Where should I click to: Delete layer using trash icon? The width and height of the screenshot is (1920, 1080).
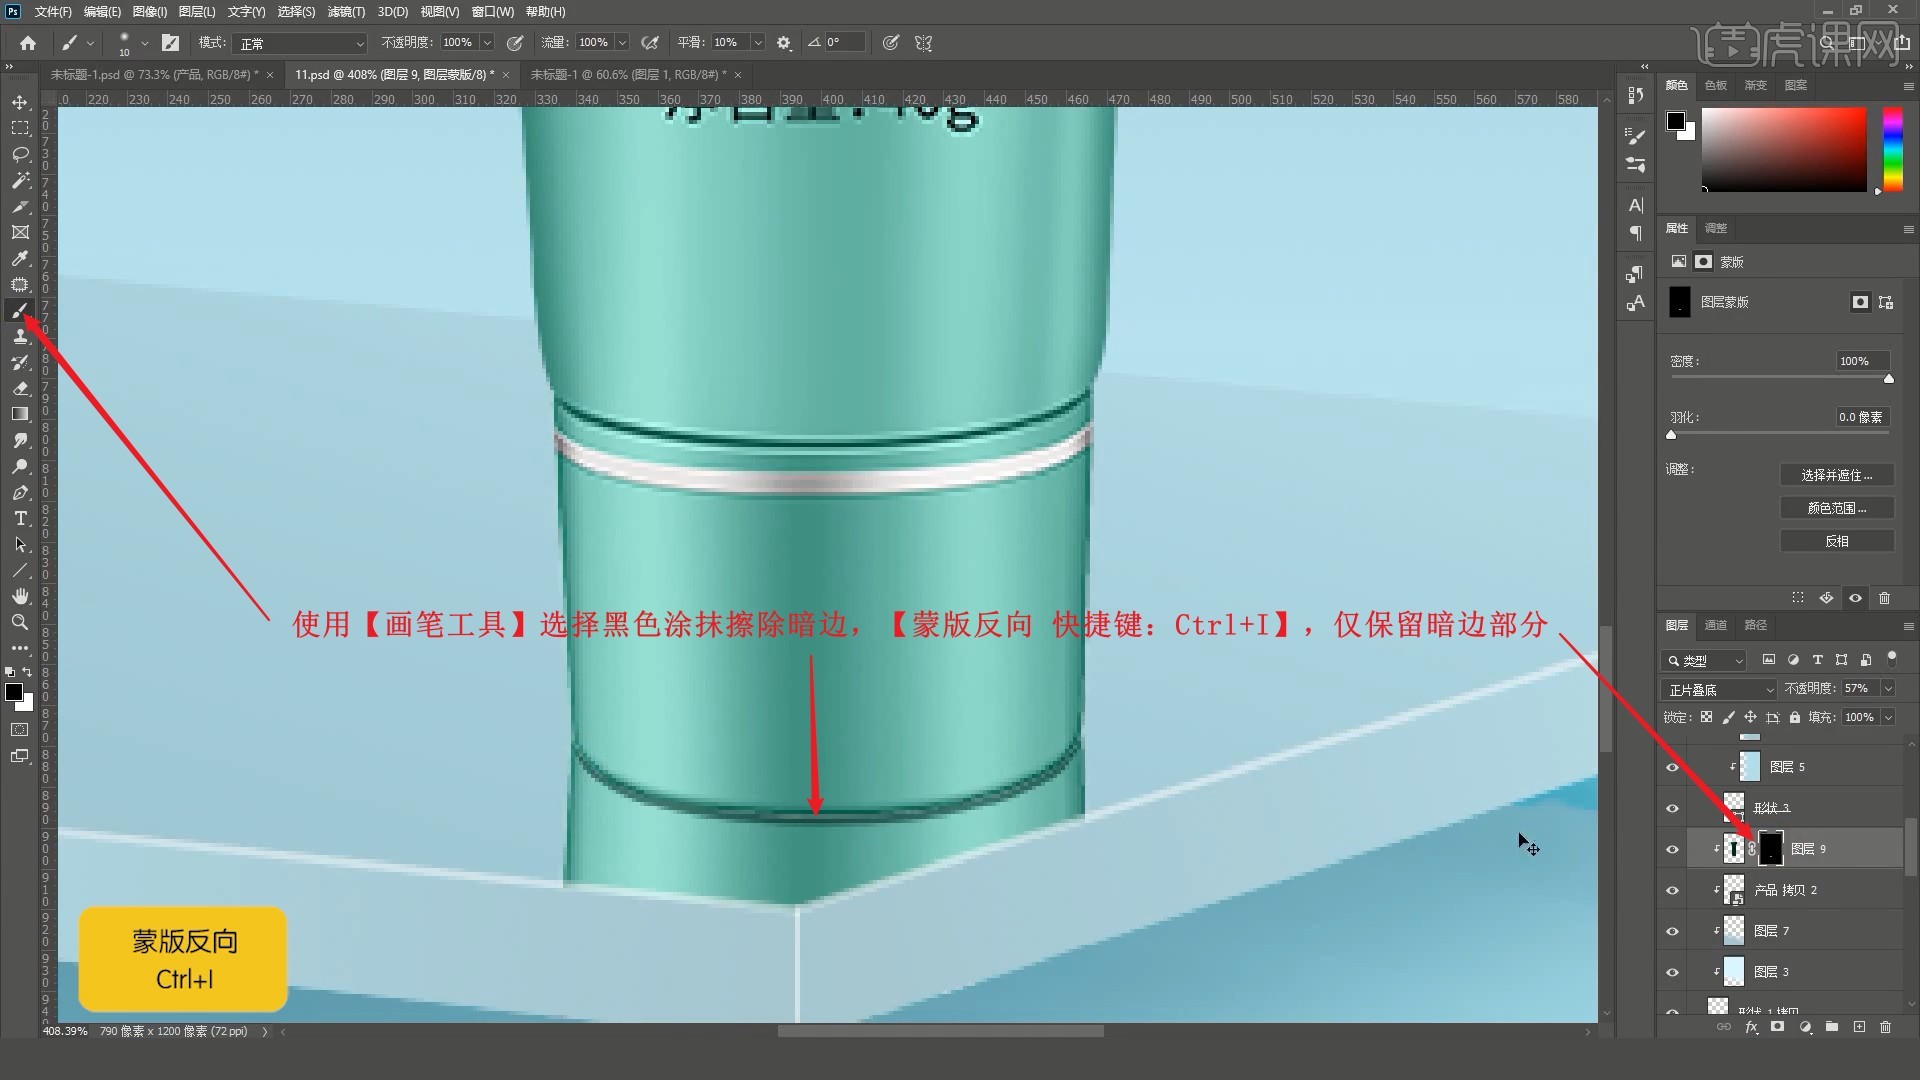[1885, 1027]
